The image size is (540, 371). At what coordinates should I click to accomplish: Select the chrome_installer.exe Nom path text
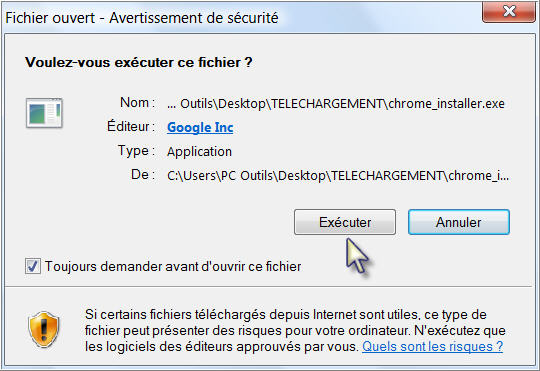pos(336,103)
